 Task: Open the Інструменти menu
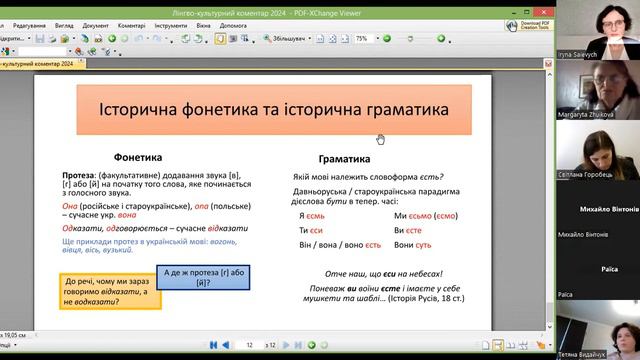coord(171,26)
